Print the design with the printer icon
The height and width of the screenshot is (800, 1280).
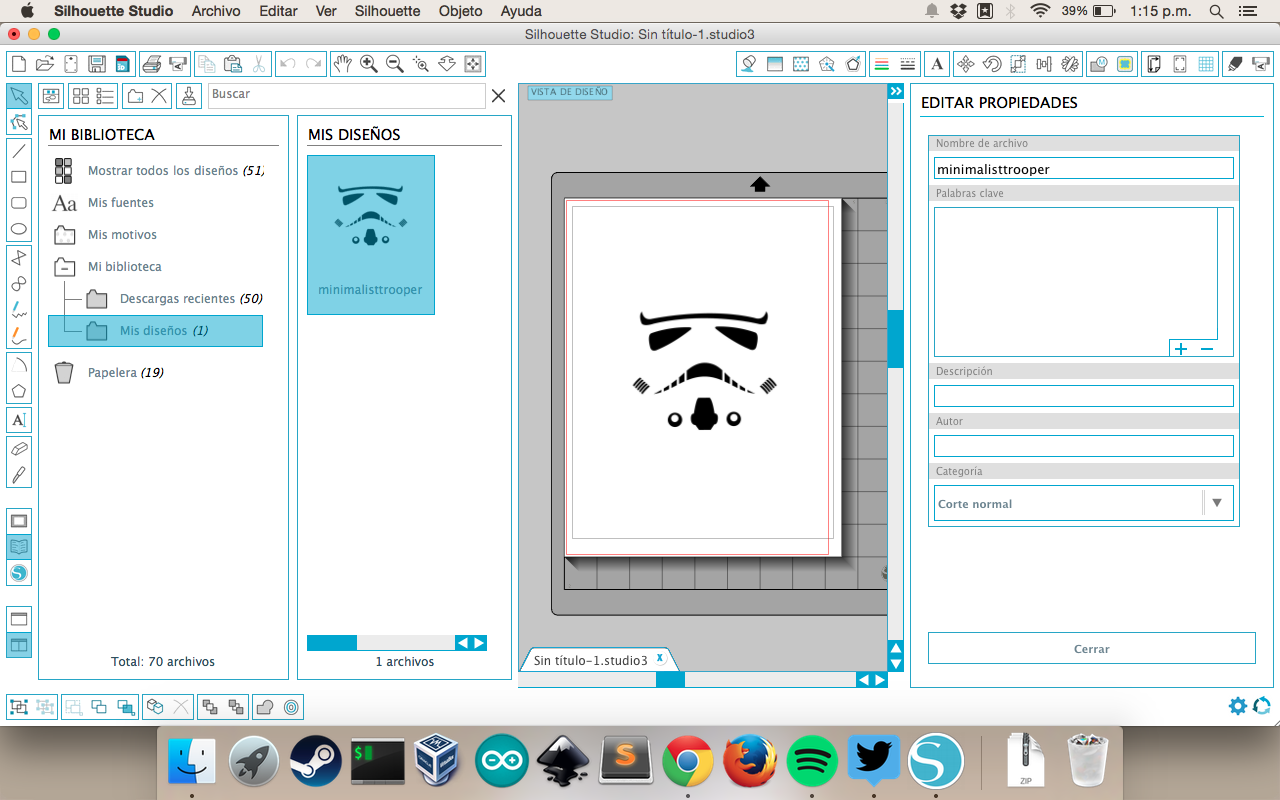tap(152, 64)
